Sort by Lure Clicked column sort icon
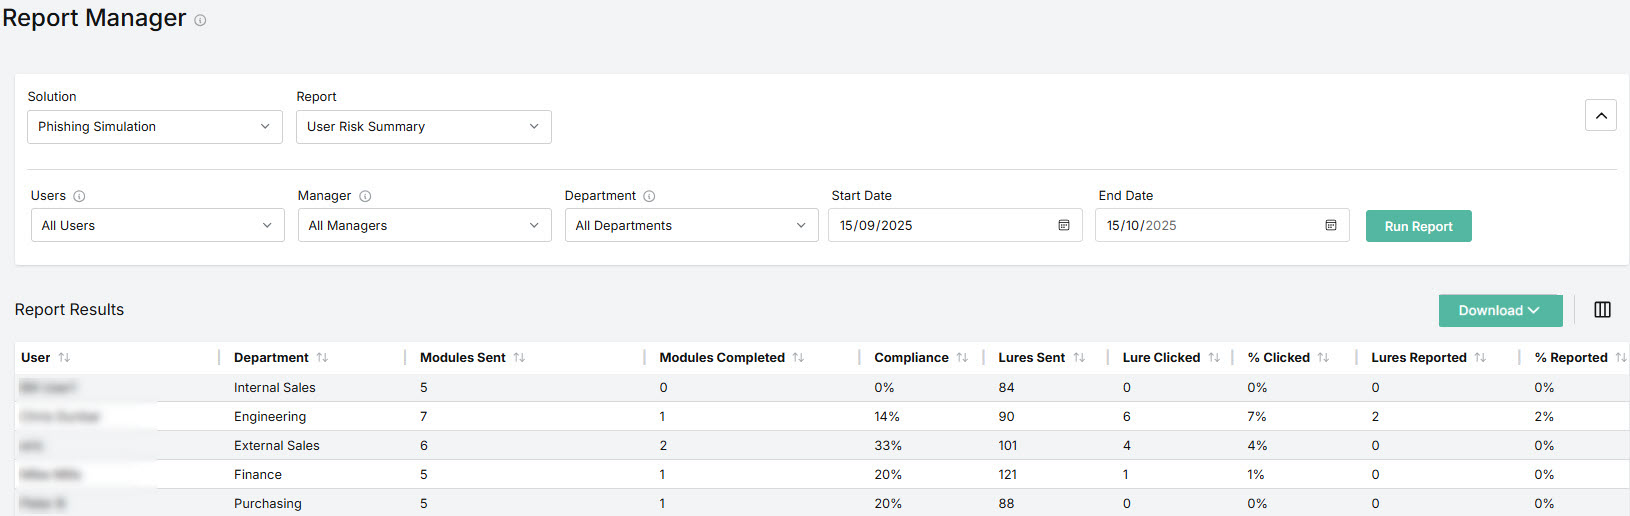This screenshot has height=516, width=1630. [1214, 357]
